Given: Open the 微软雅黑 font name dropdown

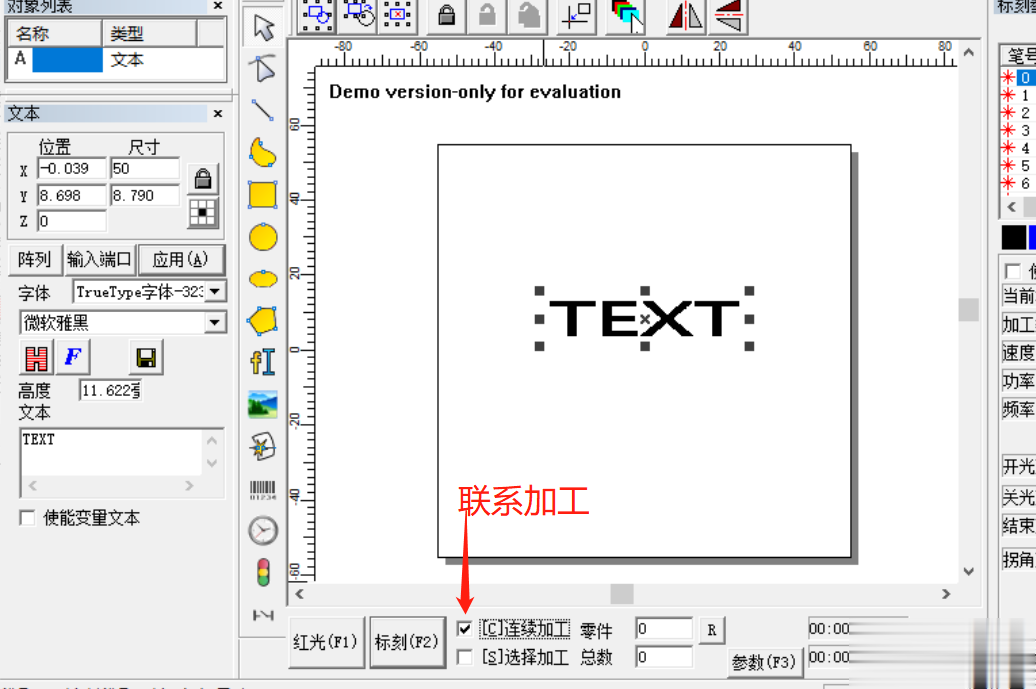Looking at the screenshot, I should 215,322.
